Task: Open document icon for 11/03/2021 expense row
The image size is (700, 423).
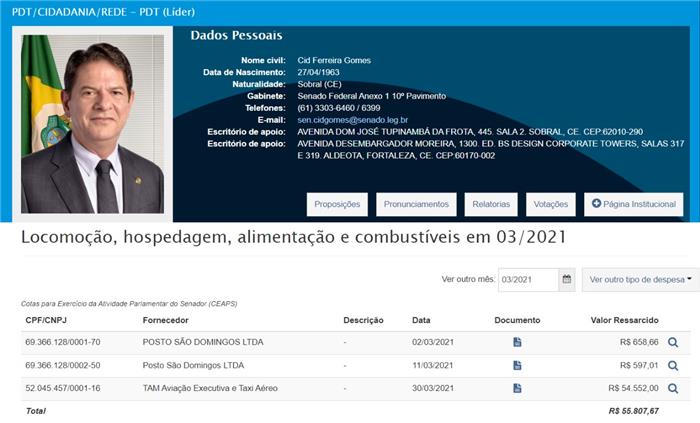Action: 517,365
